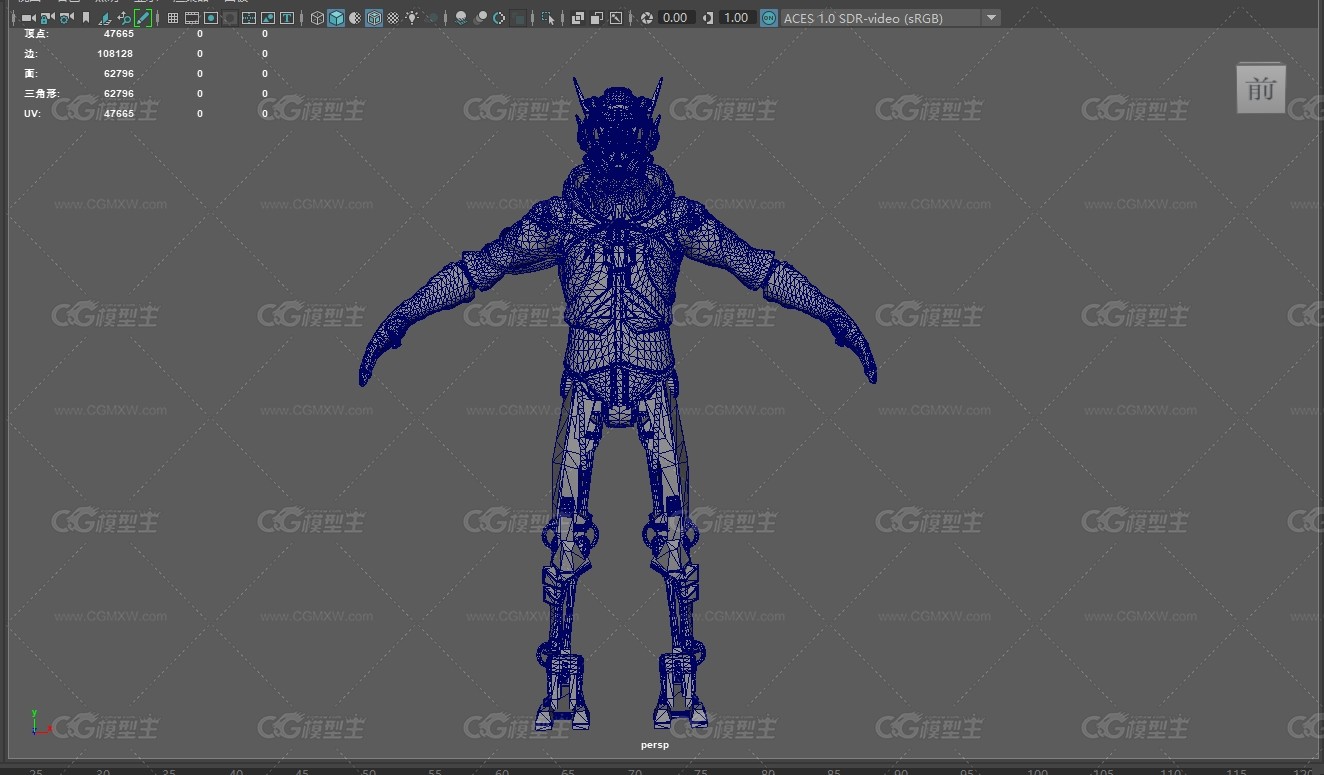Click the 边 count value 108128

click(115, 54)
